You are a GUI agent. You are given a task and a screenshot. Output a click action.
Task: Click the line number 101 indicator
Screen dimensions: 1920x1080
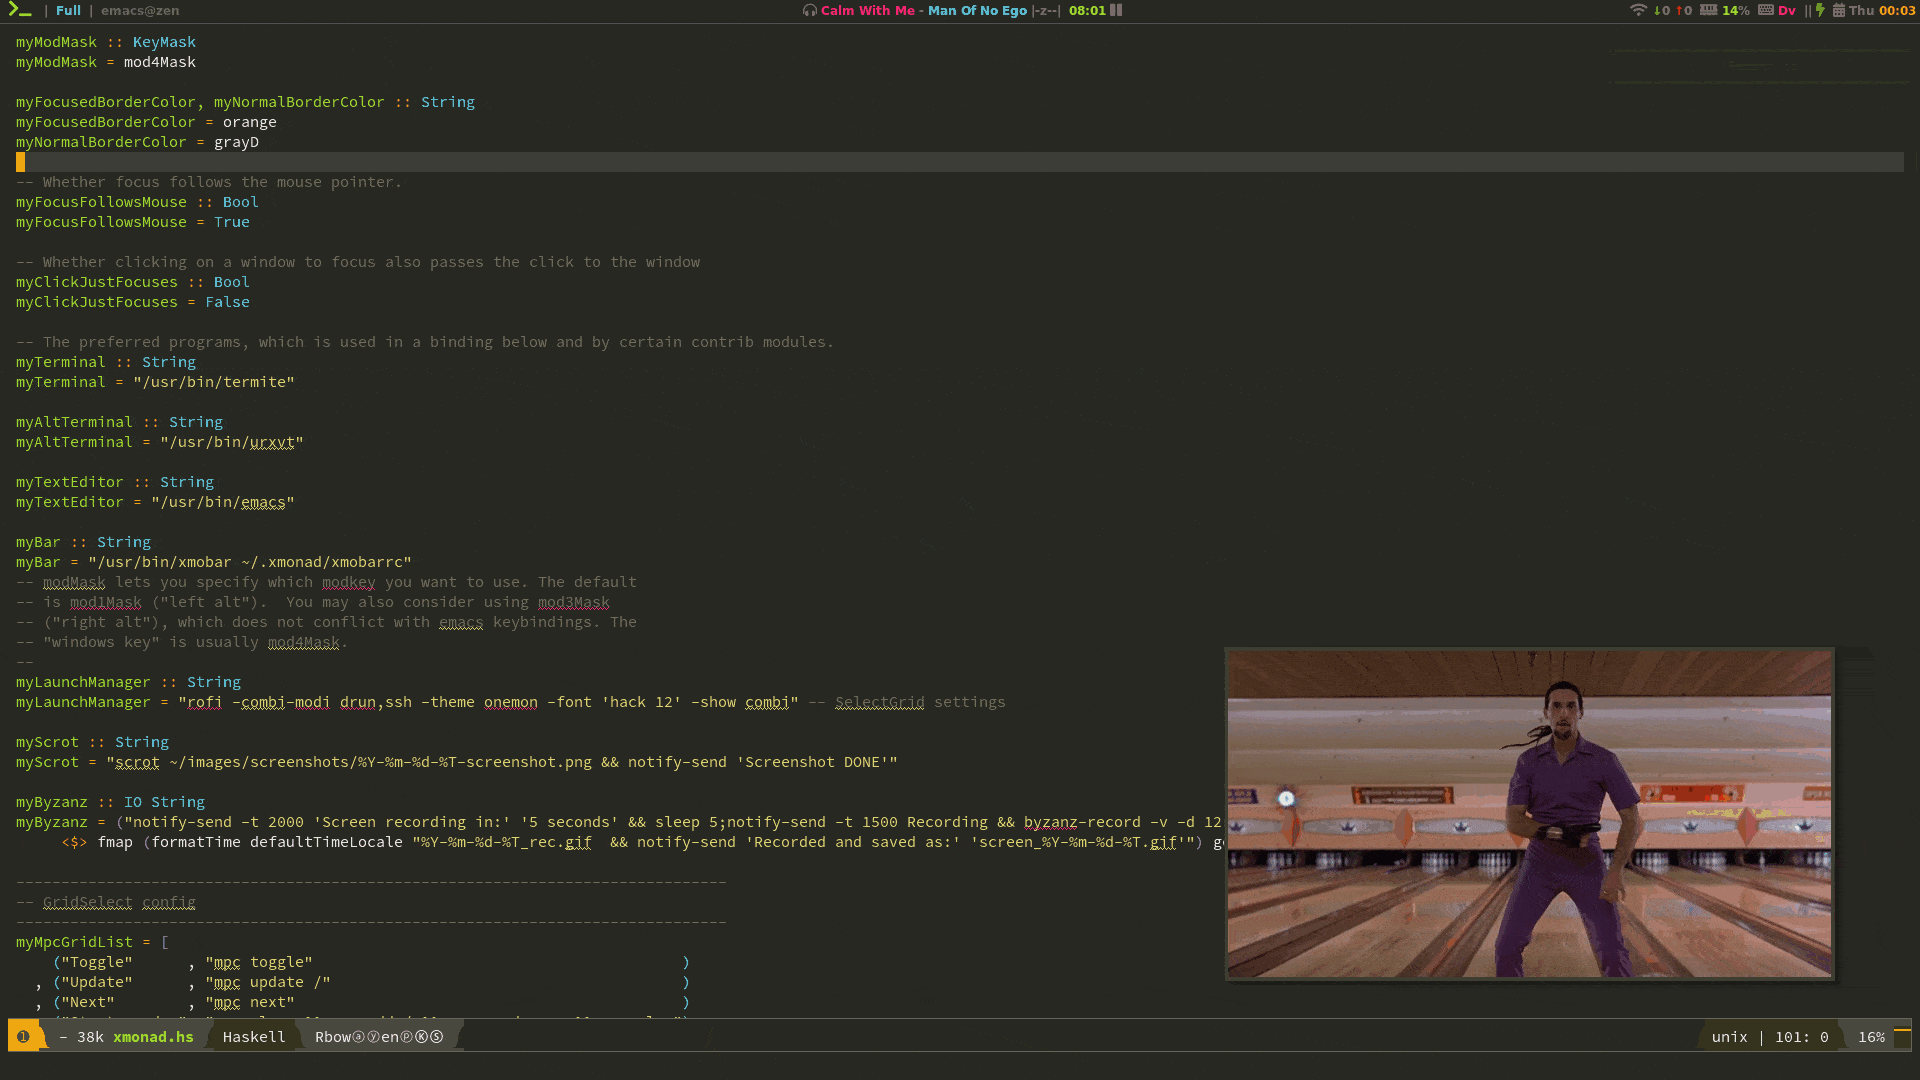pos(1788,1035)
